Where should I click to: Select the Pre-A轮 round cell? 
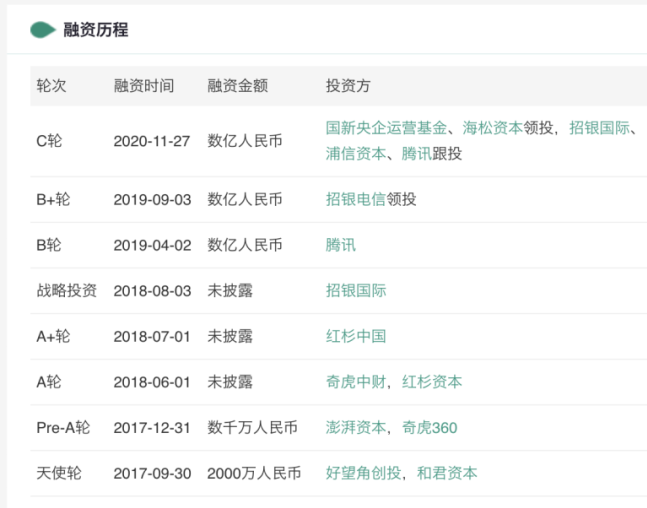(x=63, y=428)
